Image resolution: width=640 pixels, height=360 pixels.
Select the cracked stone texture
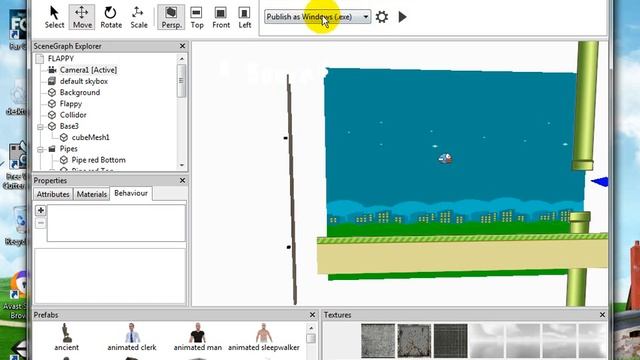click(x=414, y=342)
